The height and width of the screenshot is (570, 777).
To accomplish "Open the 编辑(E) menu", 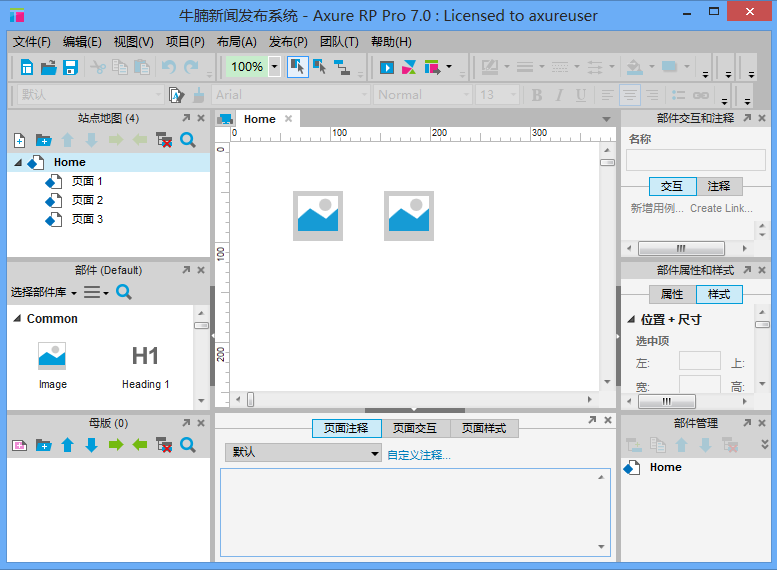I will tap(82, 42).
